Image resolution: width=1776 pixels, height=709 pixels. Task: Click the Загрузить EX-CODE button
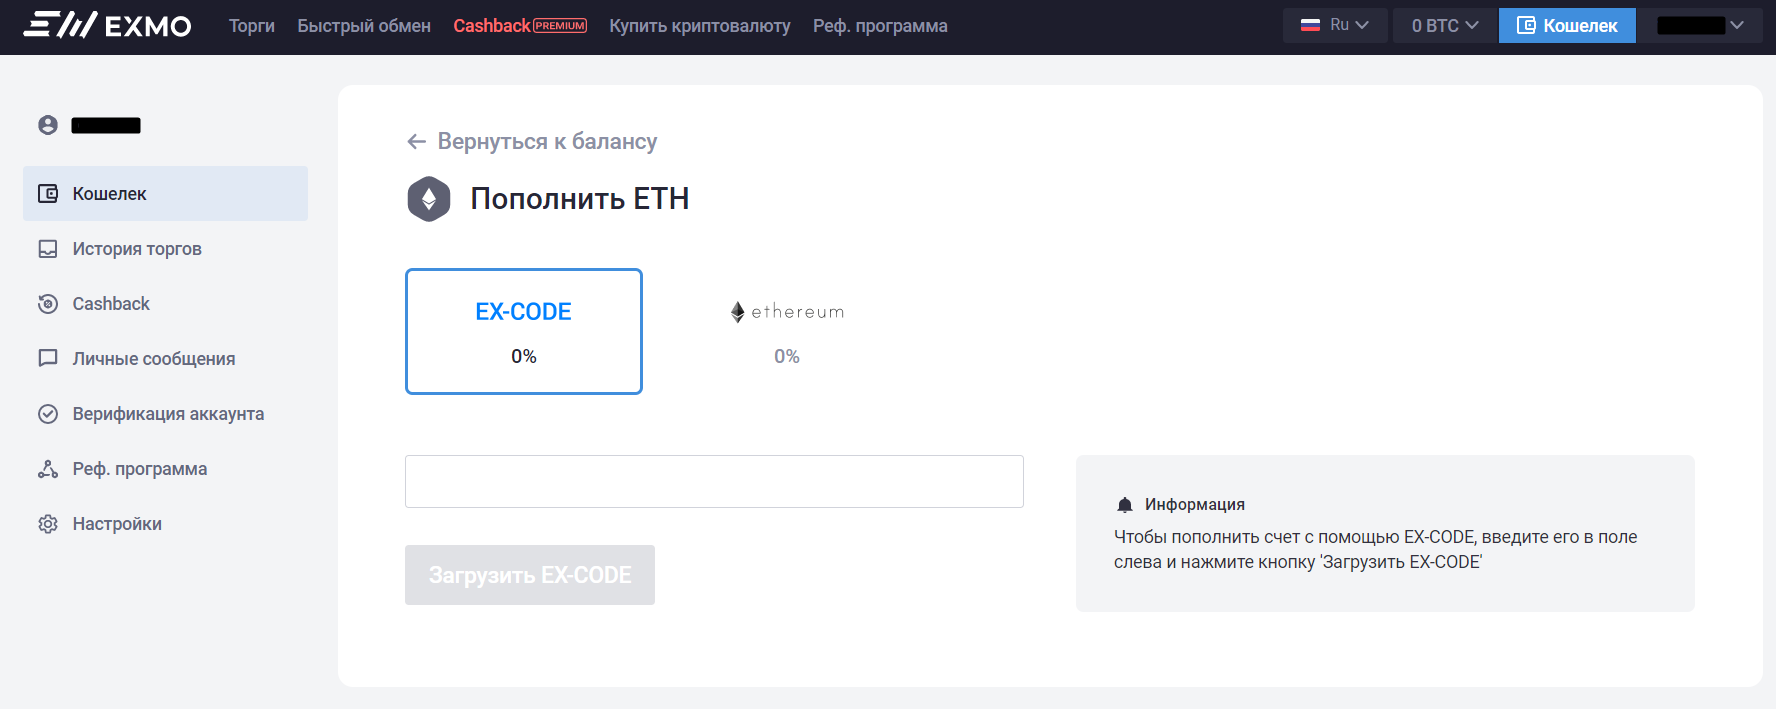[x=530, y=575]
